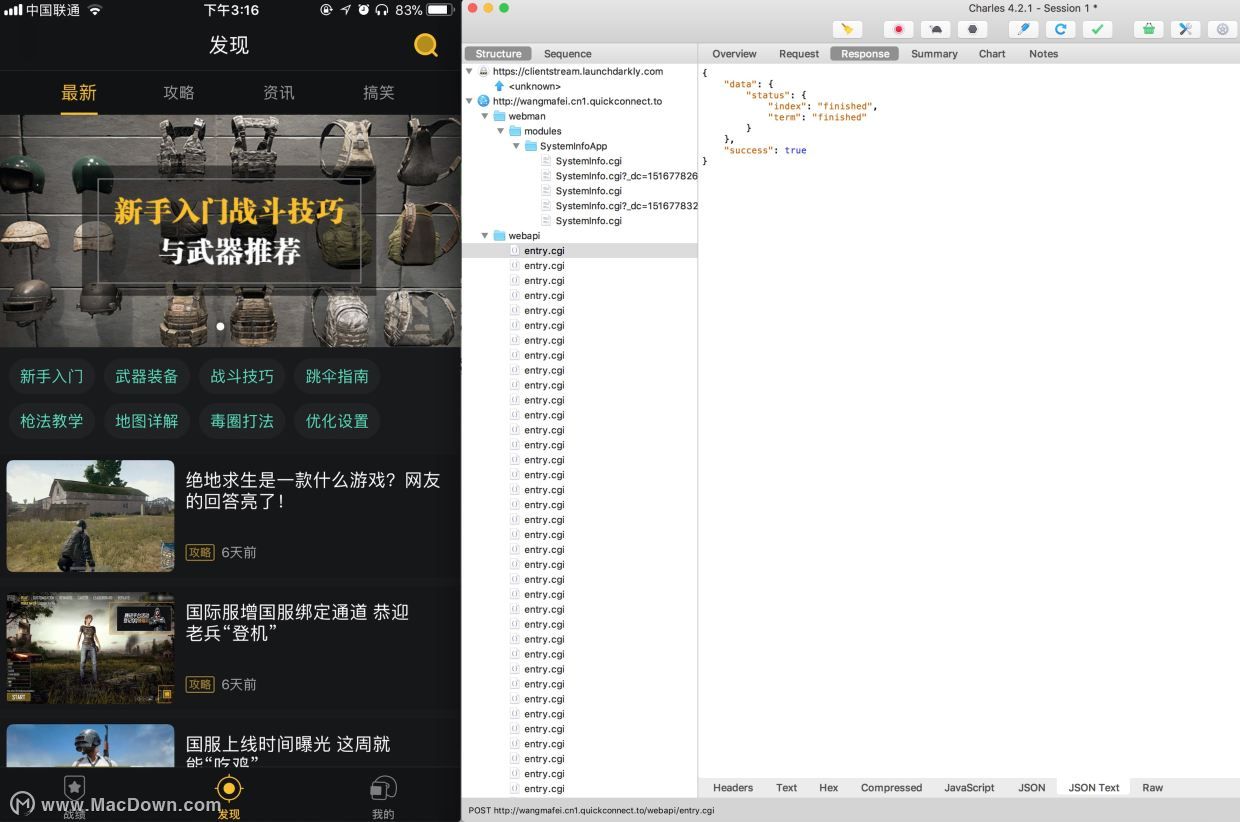Image resolution: width=1240 pixels, height=822 pixels.
Task: Open the 新手入门战斗技巧 banner
Action: 230,231
